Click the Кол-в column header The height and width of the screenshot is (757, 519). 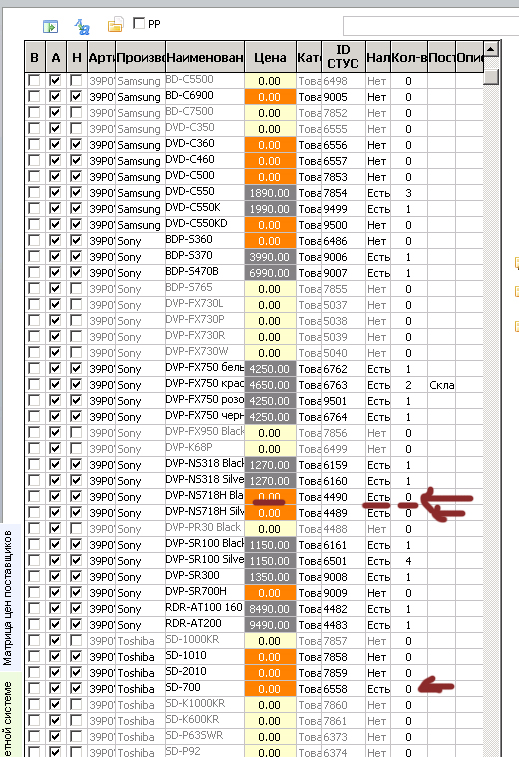[x=409, y=57]
